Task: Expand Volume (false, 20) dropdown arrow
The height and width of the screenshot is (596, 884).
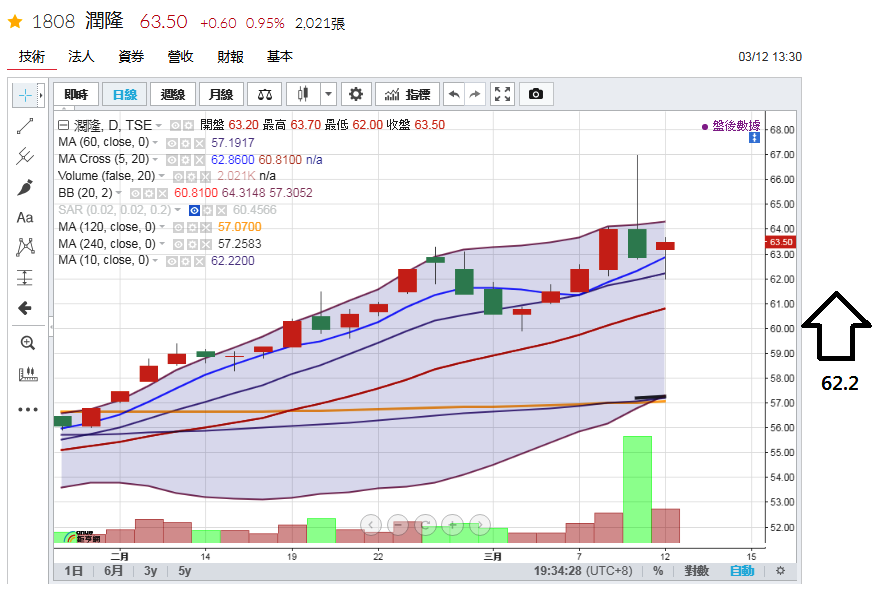Action: [162, 176]
